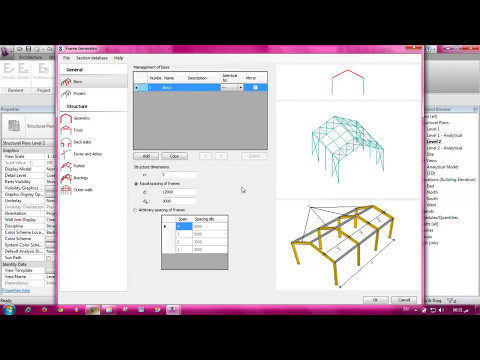This screenshot has height=360, width=480.
Task: Click the d field showing 12000
Action: [x=179, y=192]
